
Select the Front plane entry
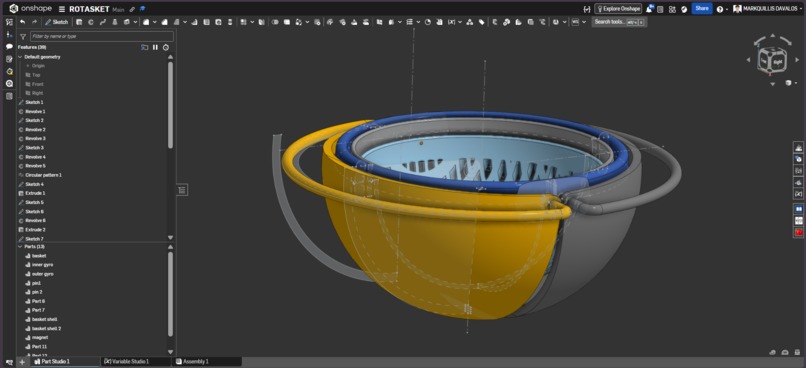pos(38,84)
